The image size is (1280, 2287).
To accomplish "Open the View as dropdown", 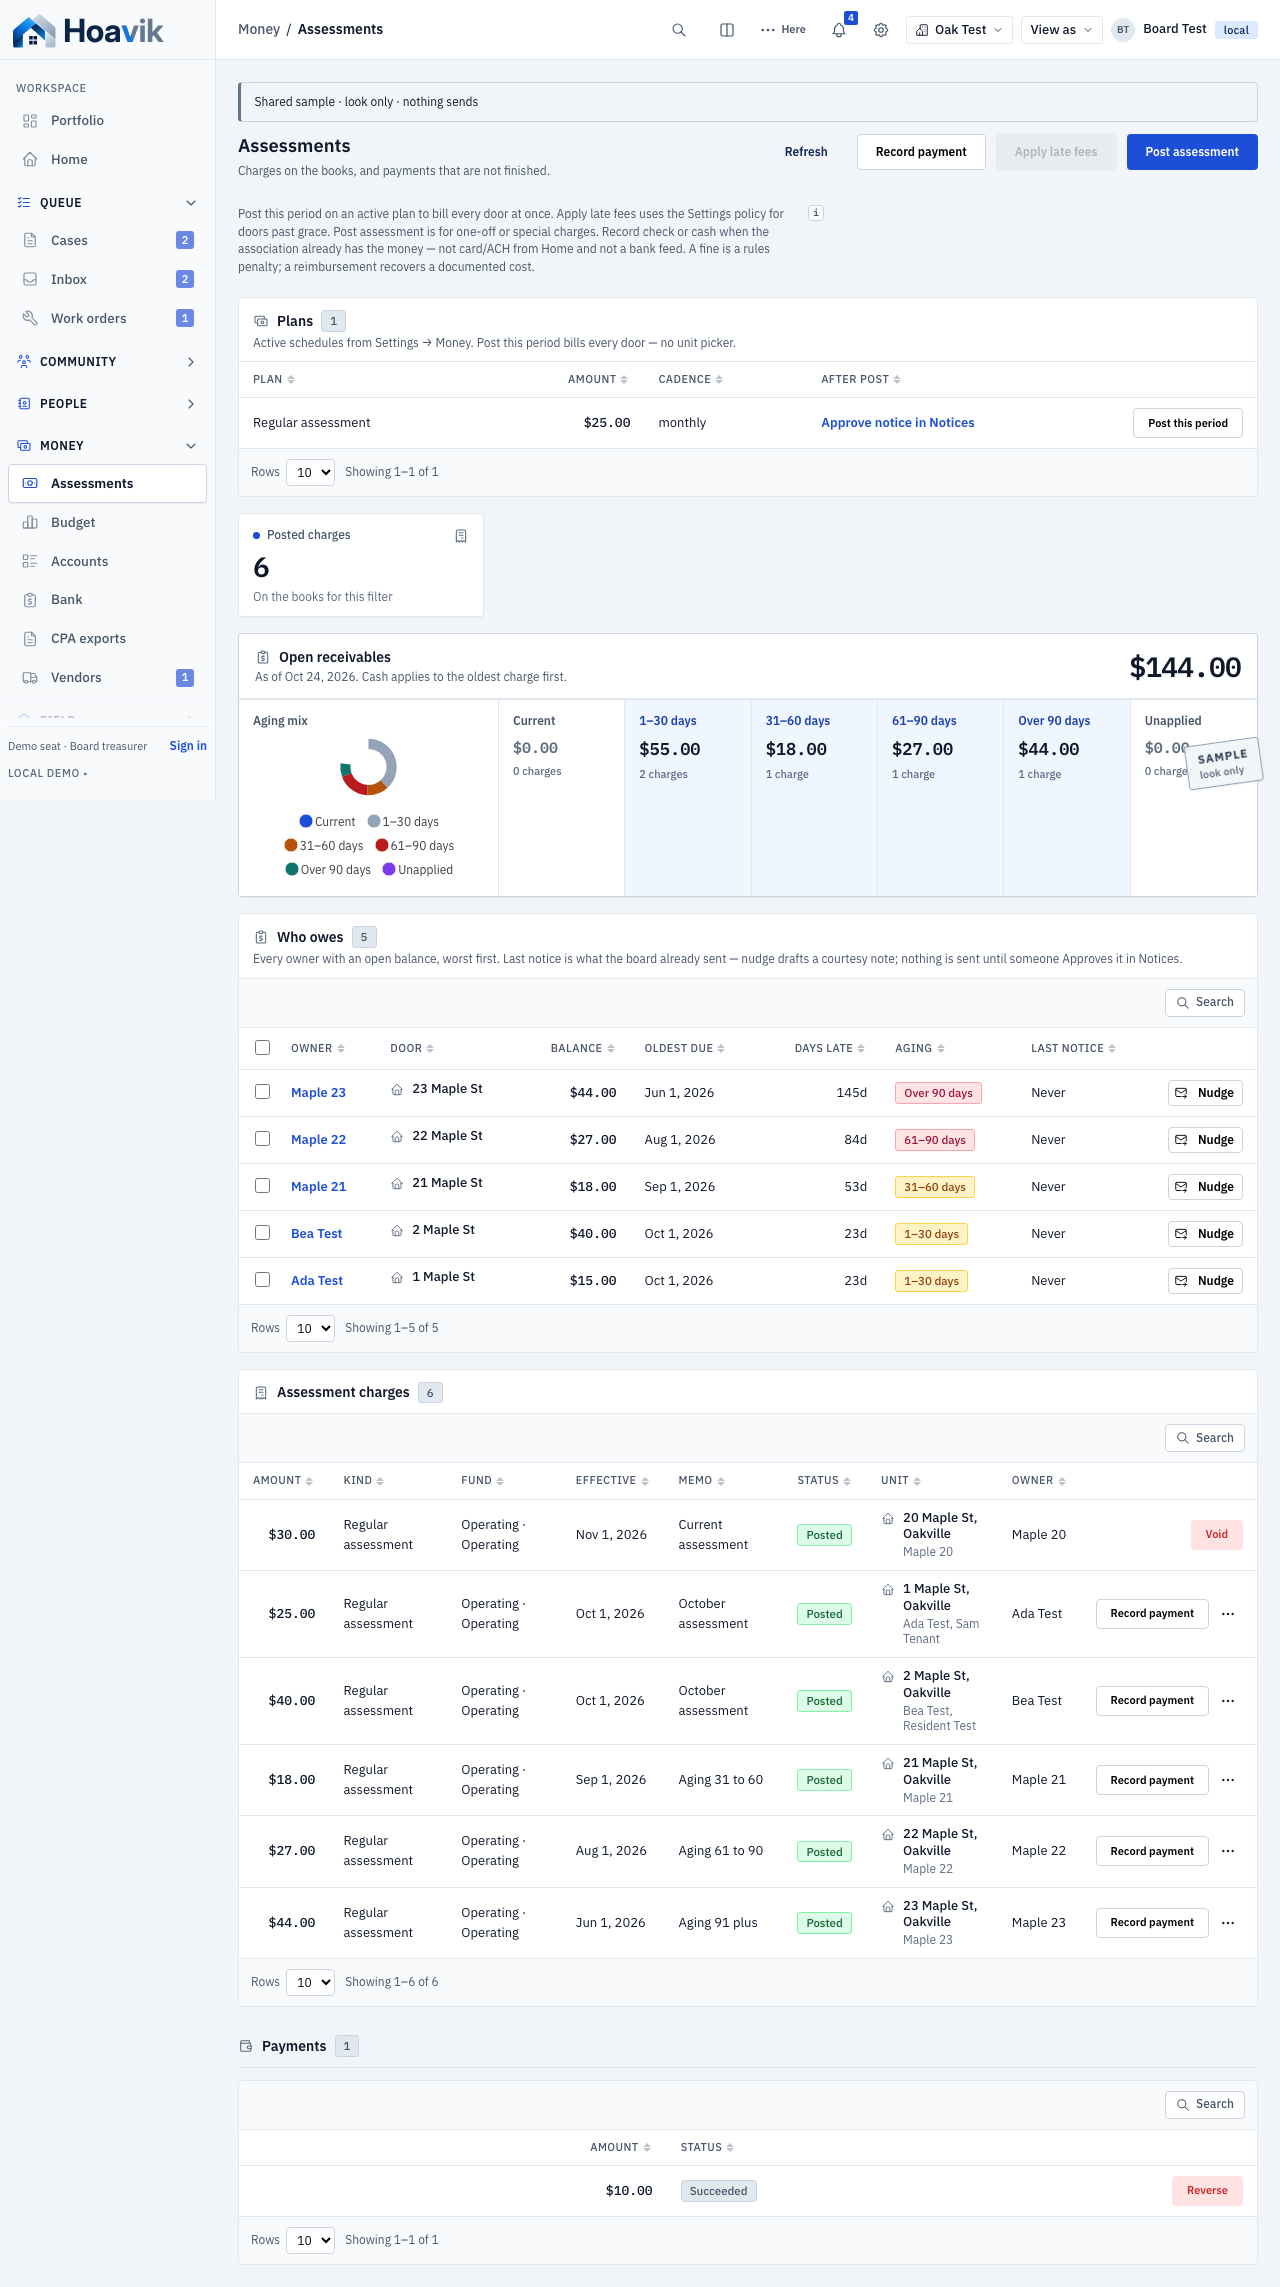I will (x=1061, y=30).
